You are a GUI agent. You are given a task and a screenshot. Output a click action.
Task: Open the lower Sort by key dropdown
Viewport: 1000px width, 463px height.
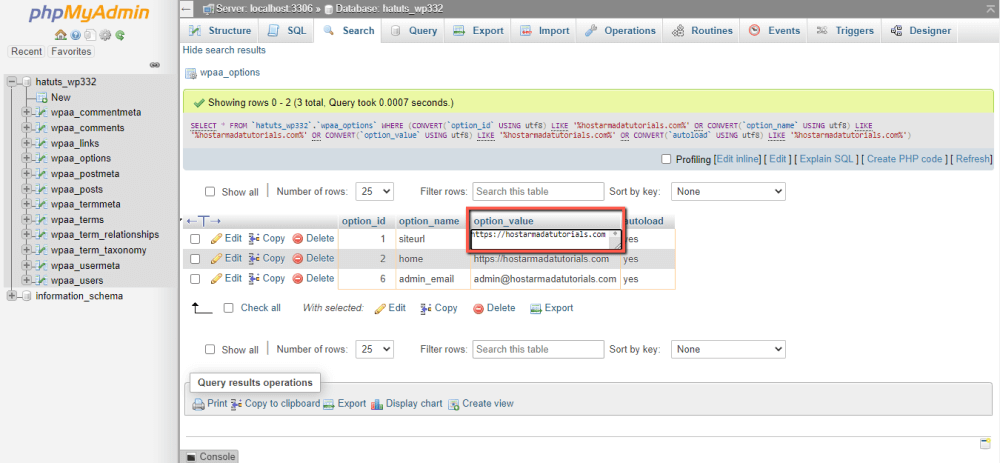coord(728,349)
